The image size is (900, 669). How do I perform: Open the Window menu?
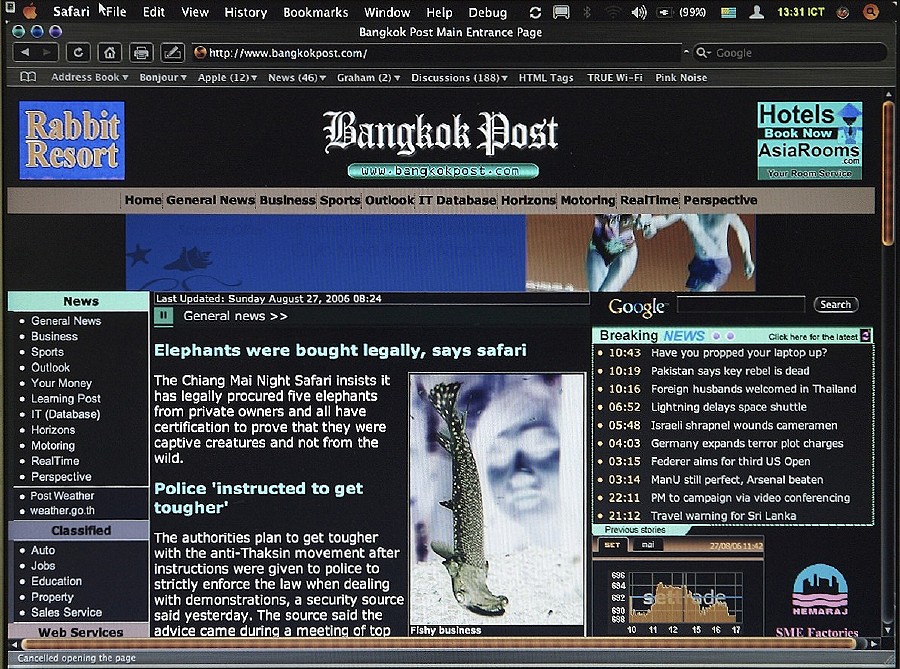(387, 12)
